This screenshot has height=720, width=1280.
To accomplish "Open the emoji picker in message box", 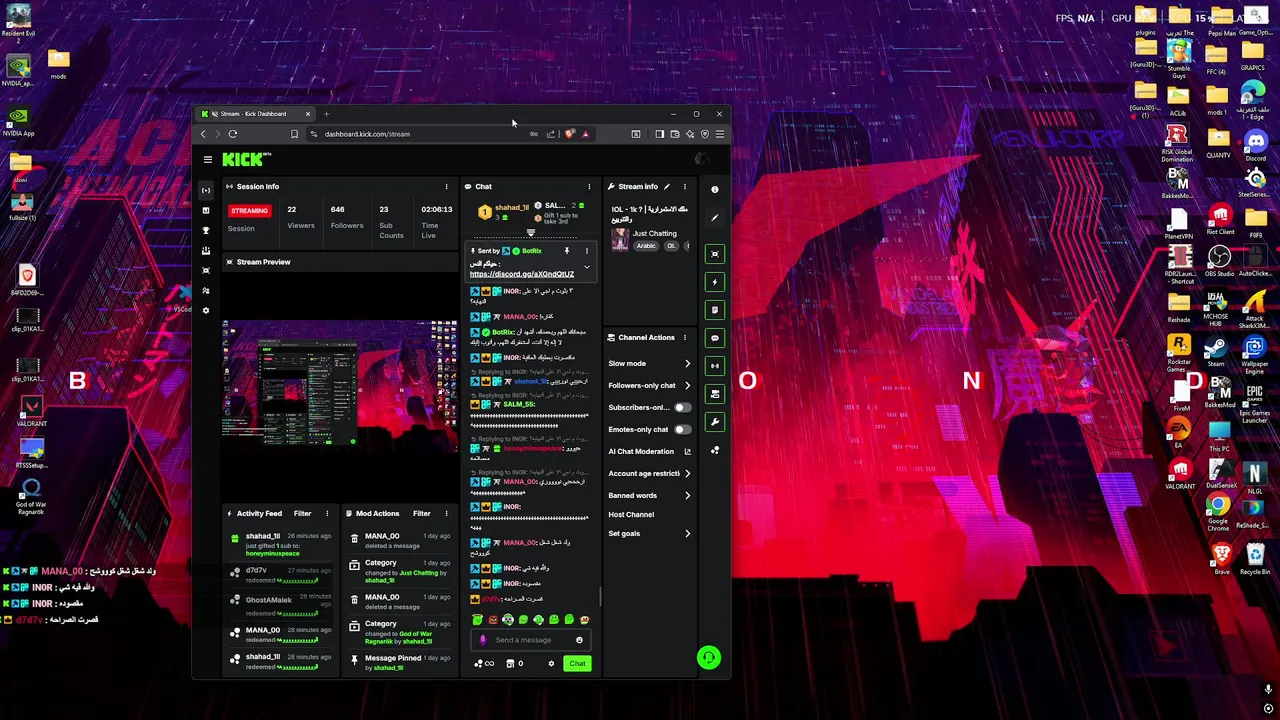I will point(579,640).
